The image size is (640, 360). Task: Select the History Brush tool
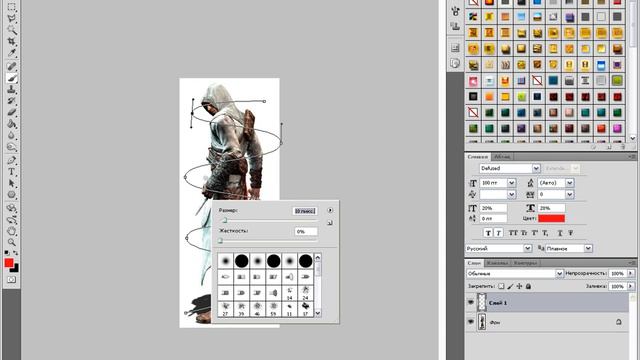pyautogui.click(x=11, y=101)
